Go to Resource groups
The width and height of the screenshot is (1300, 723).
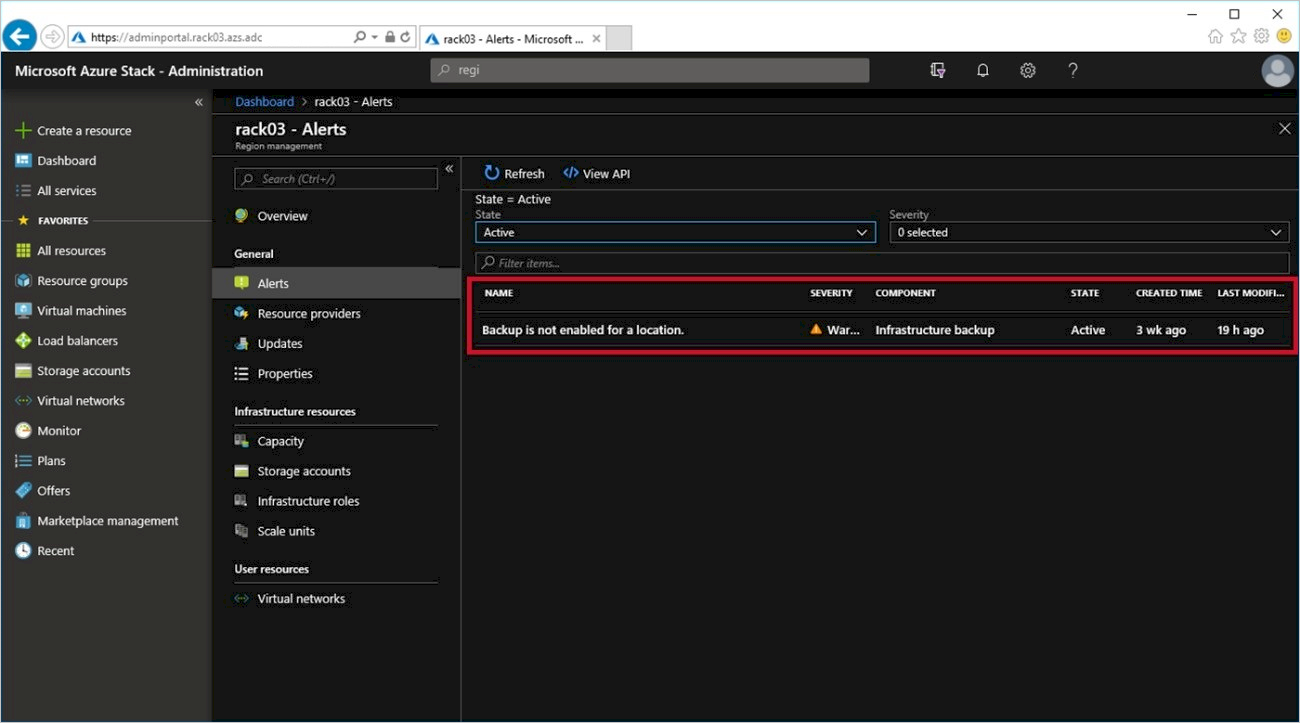click(x=82, y=281)
